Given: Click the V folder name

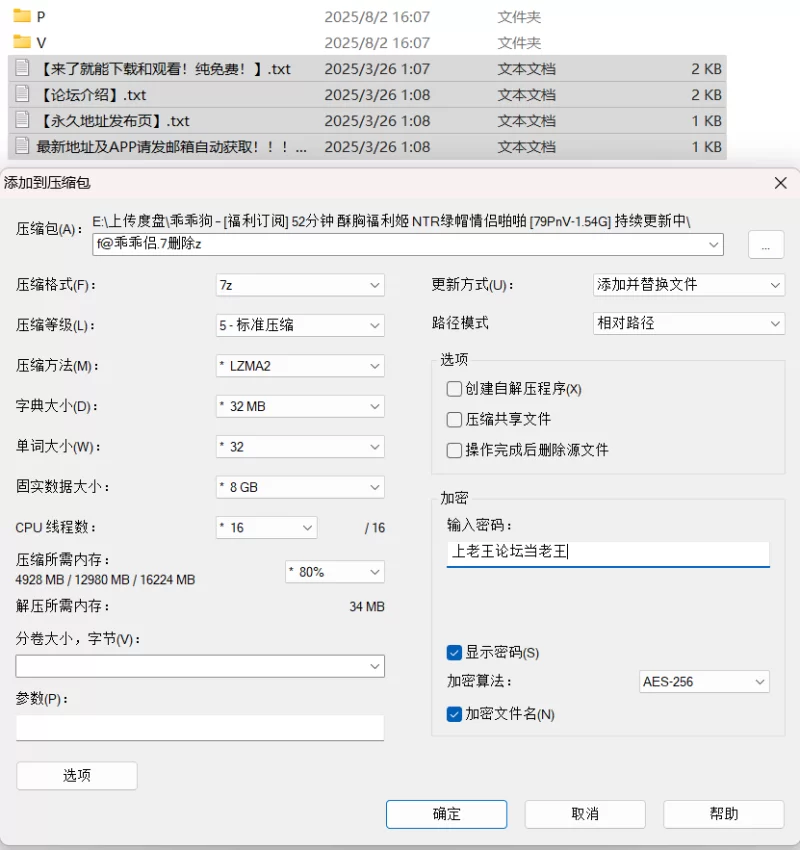Looking at the screenshot, I should (41, 43).
